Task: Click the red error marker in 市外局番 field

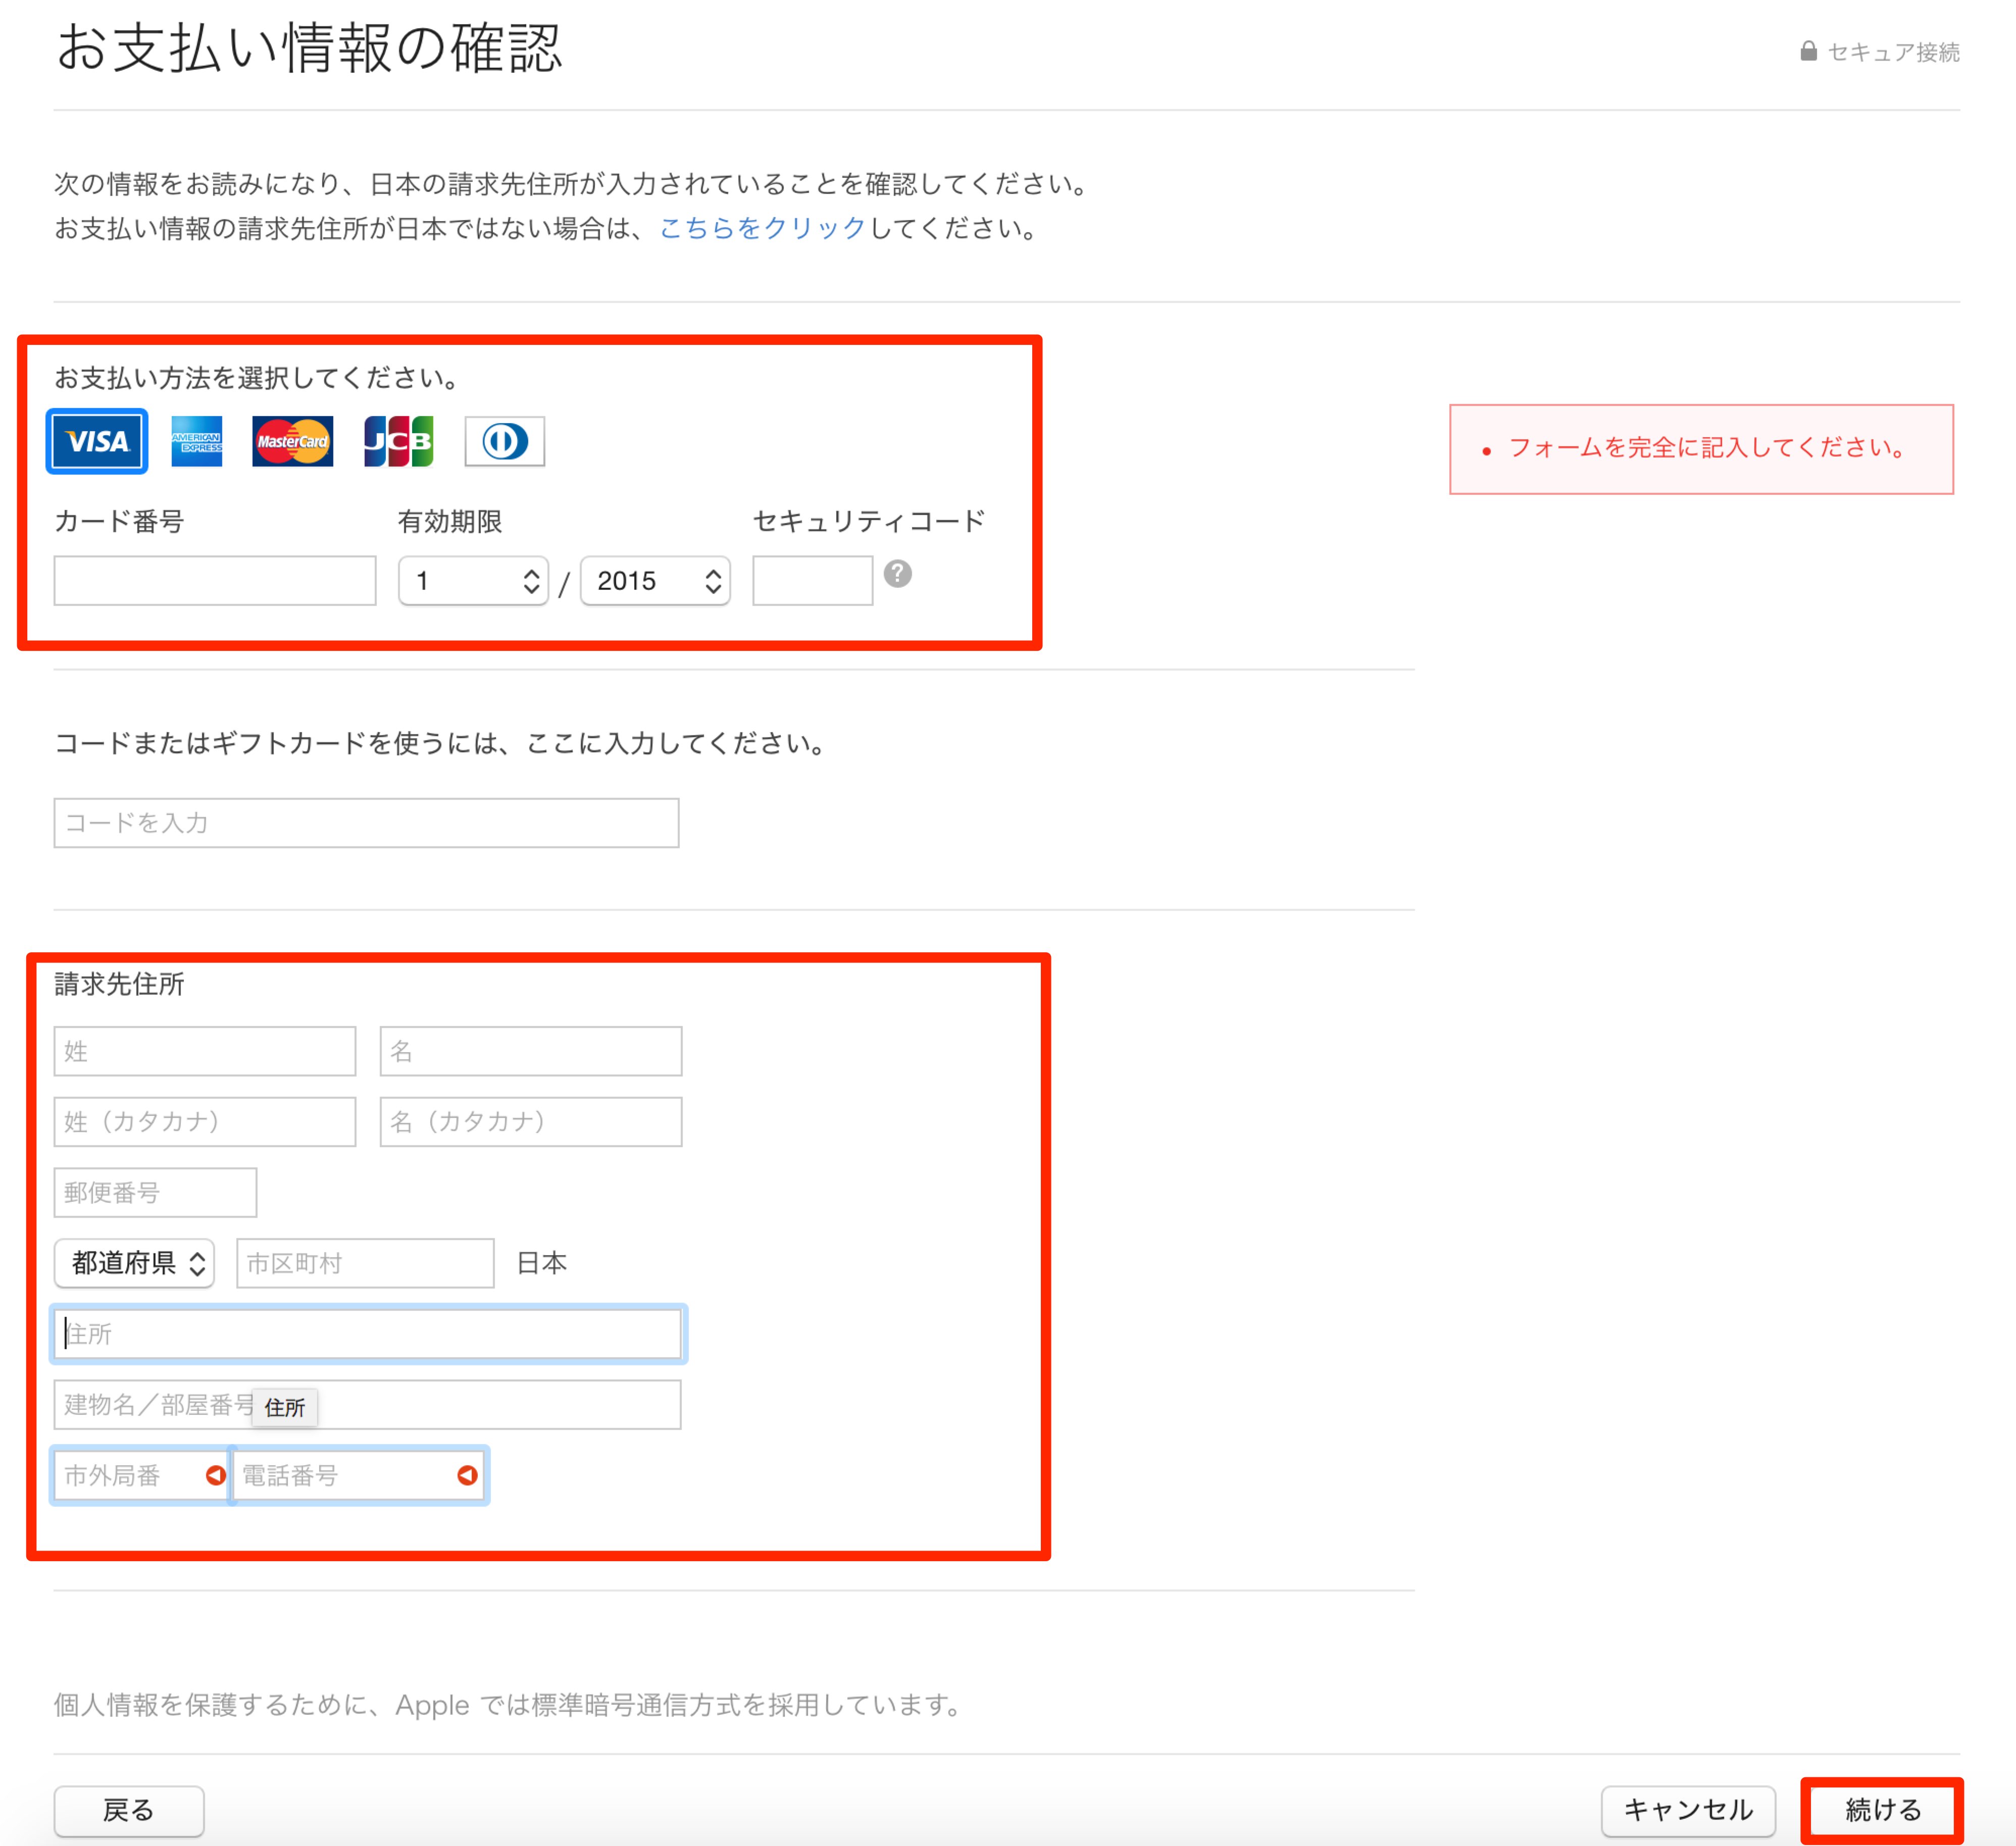Action: (215, 1475)
